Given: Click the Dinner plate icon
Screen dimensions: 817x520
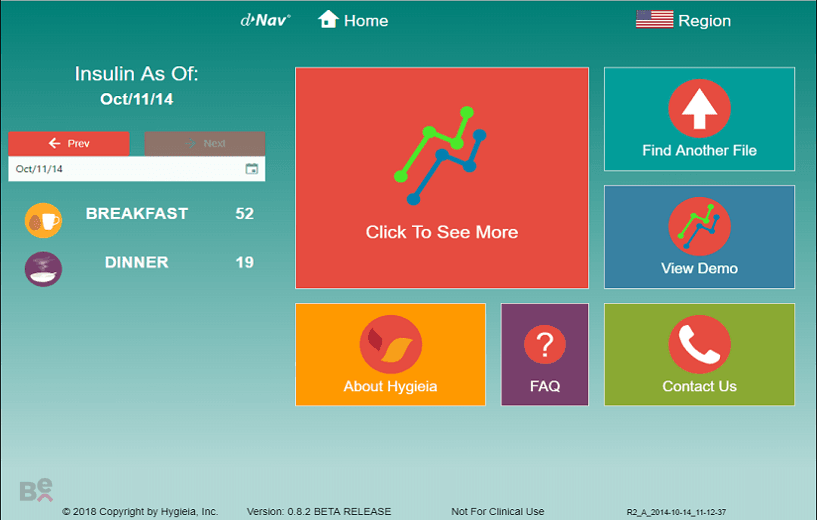Looking at the screenshot, I should pos(43,269).
